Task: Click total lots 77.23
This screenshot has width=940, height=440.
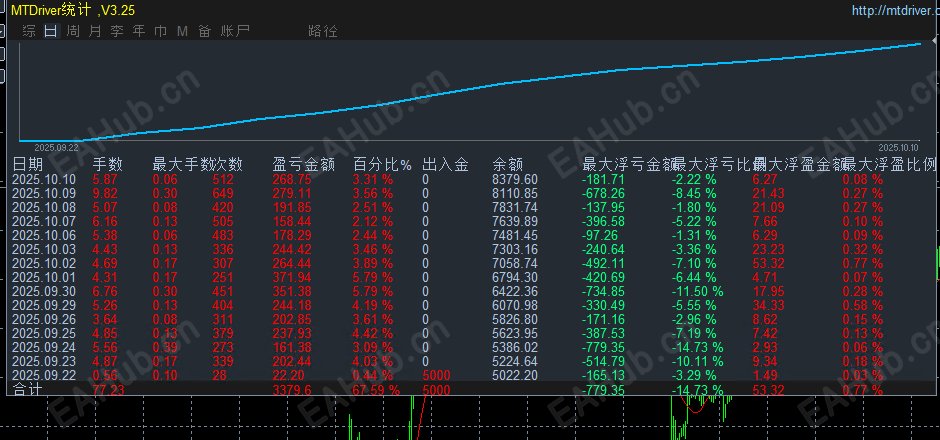Action: pyautogui.click(x=108, y=390)
